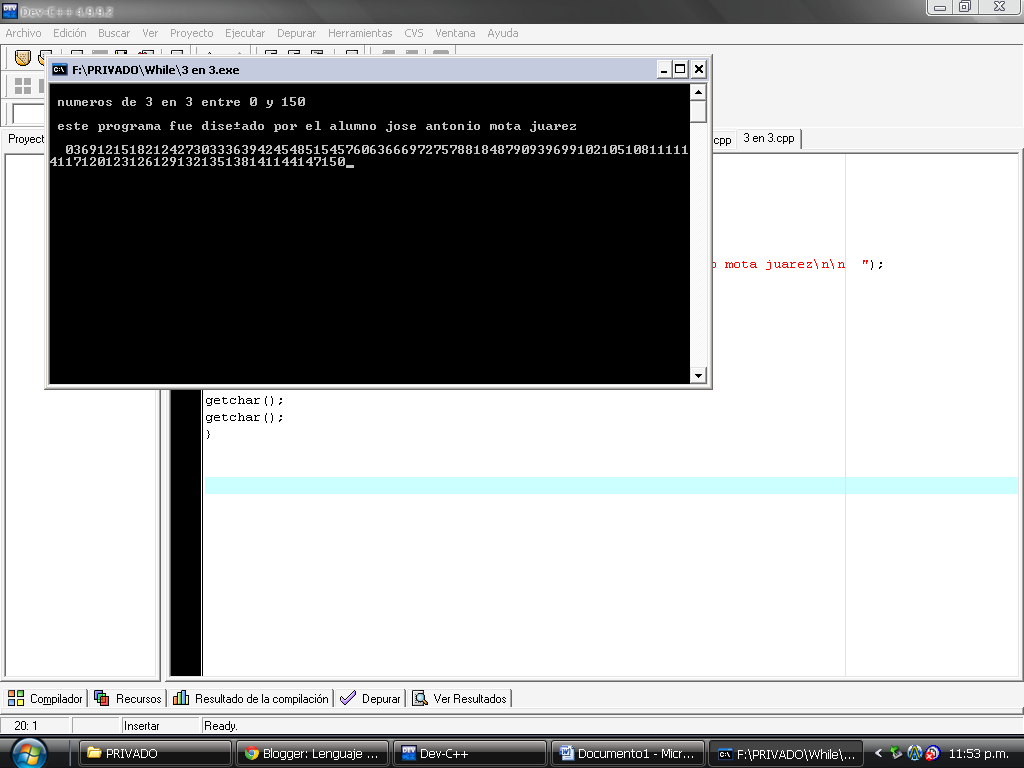Click the Compilador grid icon at the bottom
Image resolution: width=1024 pixels, height=768 pixels.
(14, 697)
